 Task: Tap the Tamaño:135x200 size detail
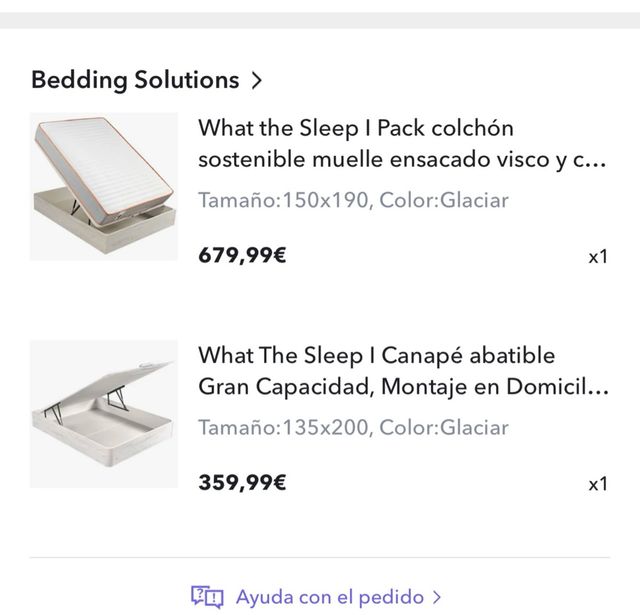284,427
